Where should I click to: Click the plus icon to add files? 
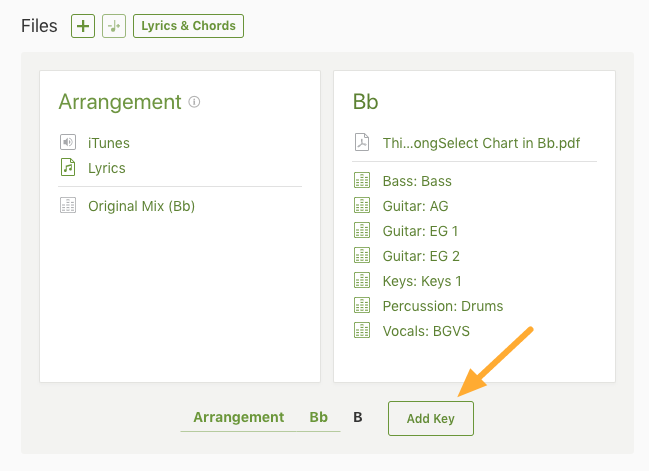(83, 26)
